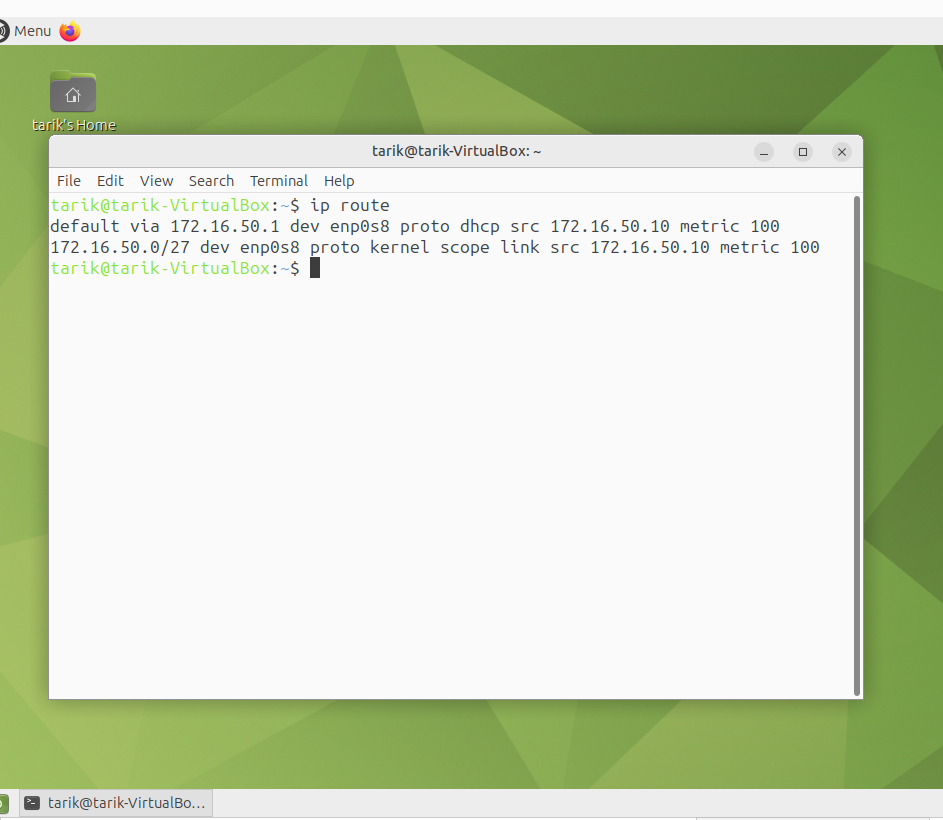Open the Search menu in terminal
The height and width of the screenshot is (820, 943).
tap(211, 181)
